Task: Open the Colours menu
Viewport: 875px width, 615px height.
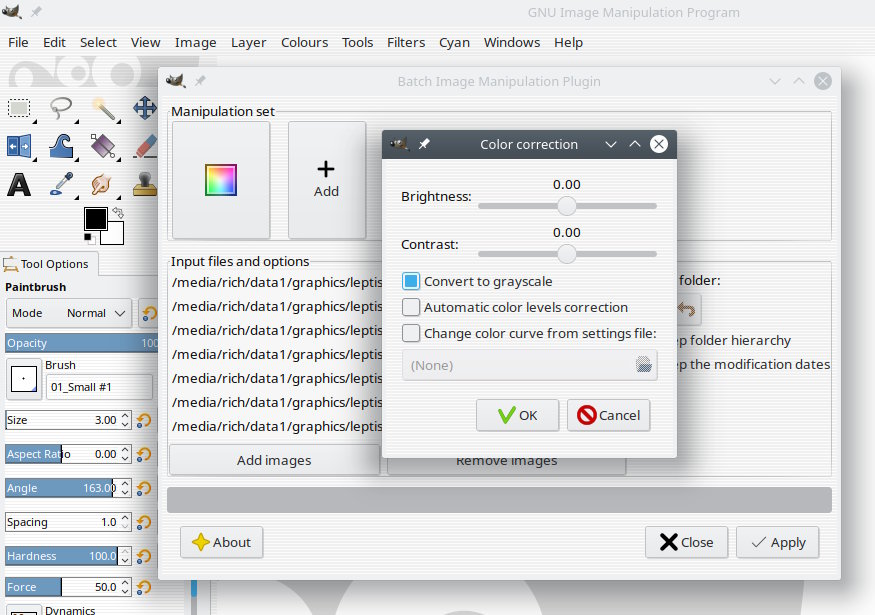Action: click(305, 42)
